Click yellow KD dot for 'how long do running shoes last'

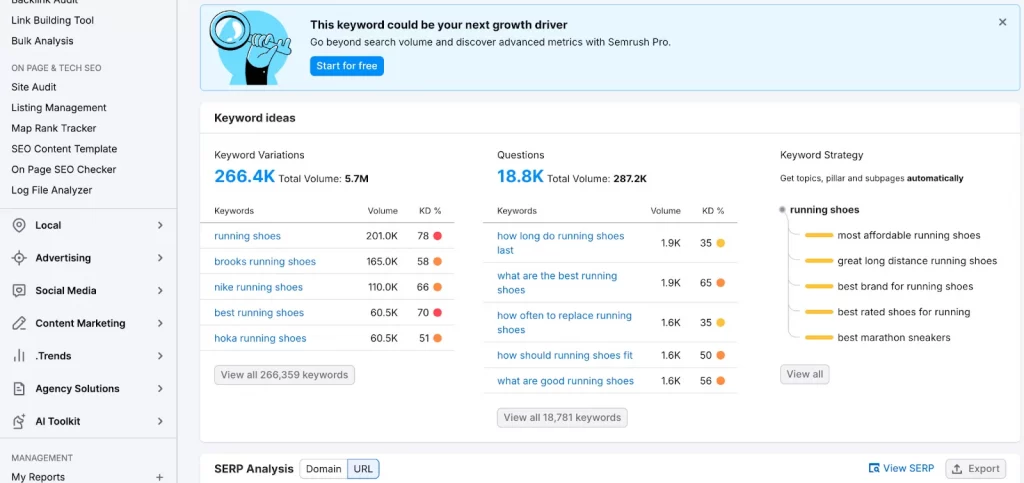pos(720,243)
